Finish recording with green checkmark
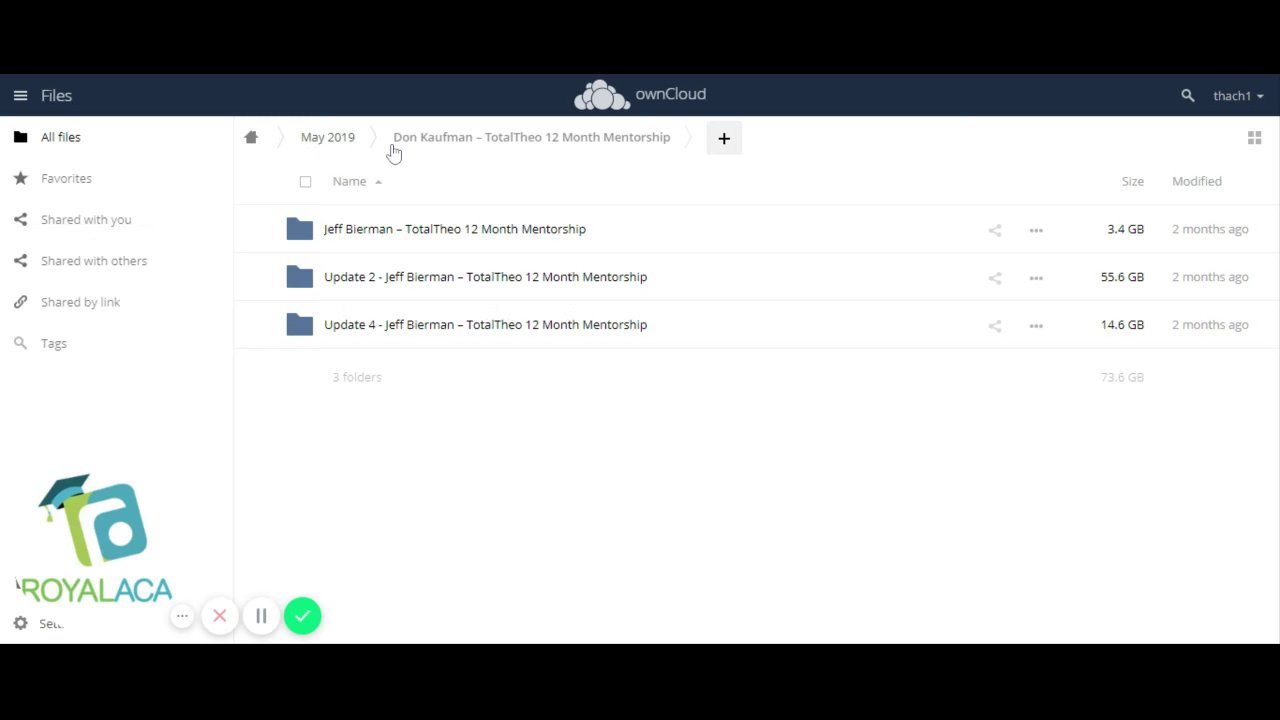Screen dimensions: 1280x720 click(x=302, y=616)
